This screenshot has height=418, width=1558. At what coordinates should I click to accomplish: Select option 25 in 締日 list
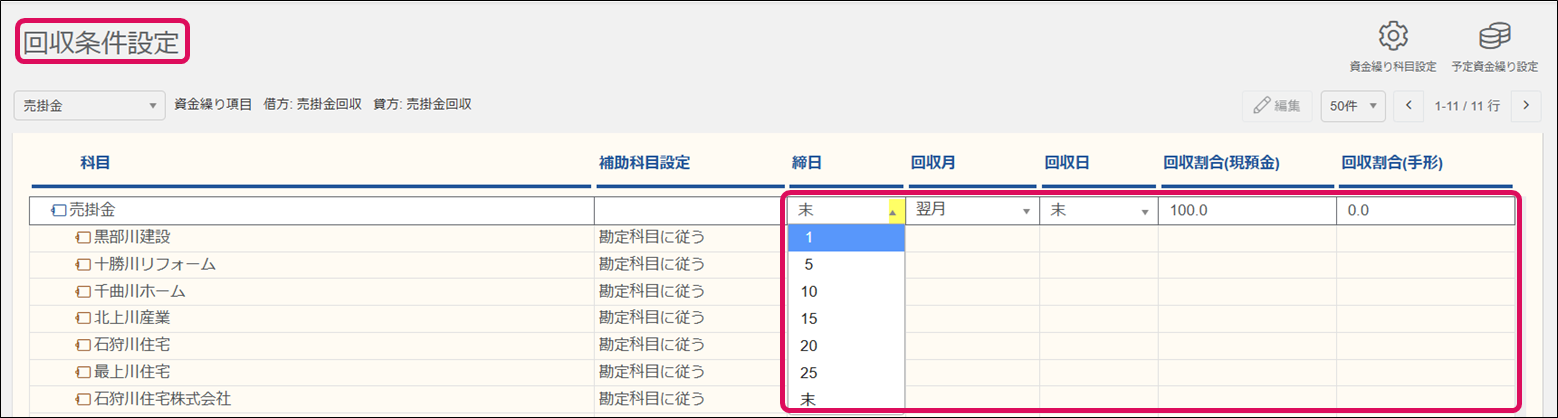pyautogui.click(x=846, y=373)
